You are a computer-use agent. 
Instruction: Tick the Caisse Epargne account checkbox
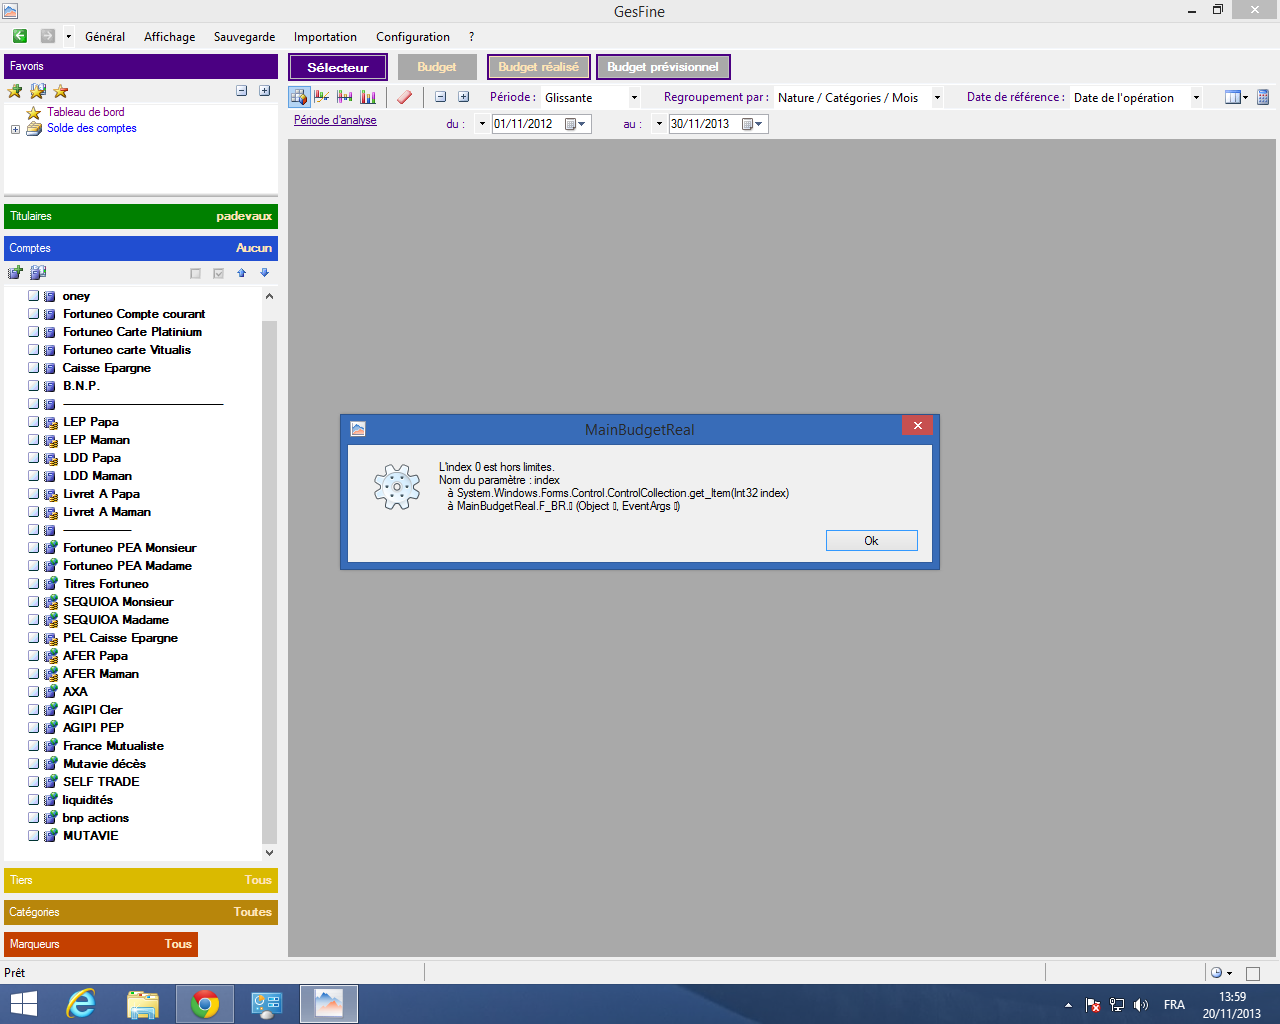33,368
